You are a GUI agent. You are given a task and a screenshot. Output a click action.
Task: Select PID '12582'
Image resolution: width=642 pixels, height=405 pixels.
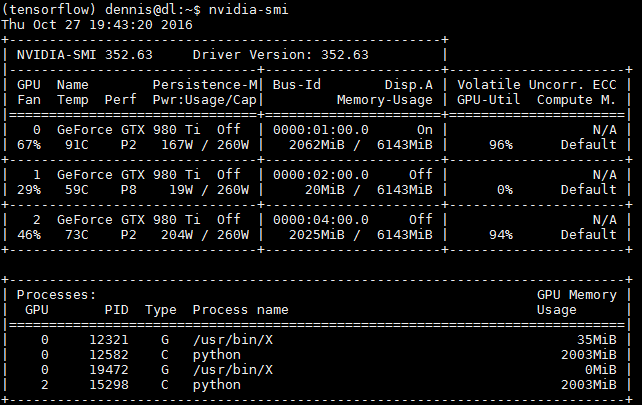click(x=109, y=355)
